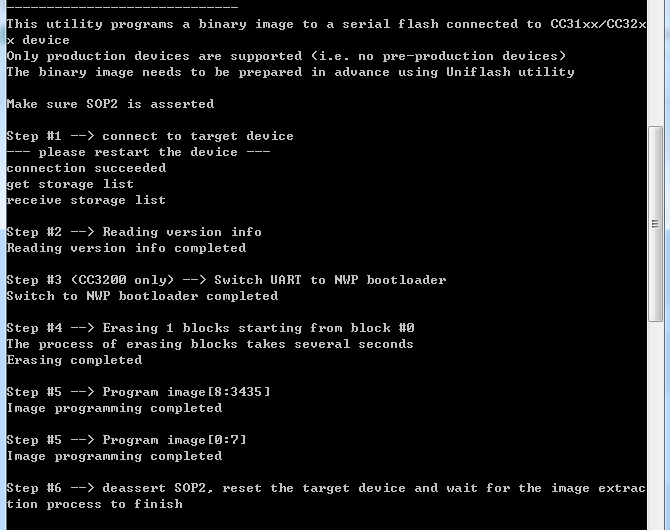The width and height of the screenshot is (670, 530).
Task: Click the 'receive storage list' line
Action: pyautogui.click(x=86, y=200)
